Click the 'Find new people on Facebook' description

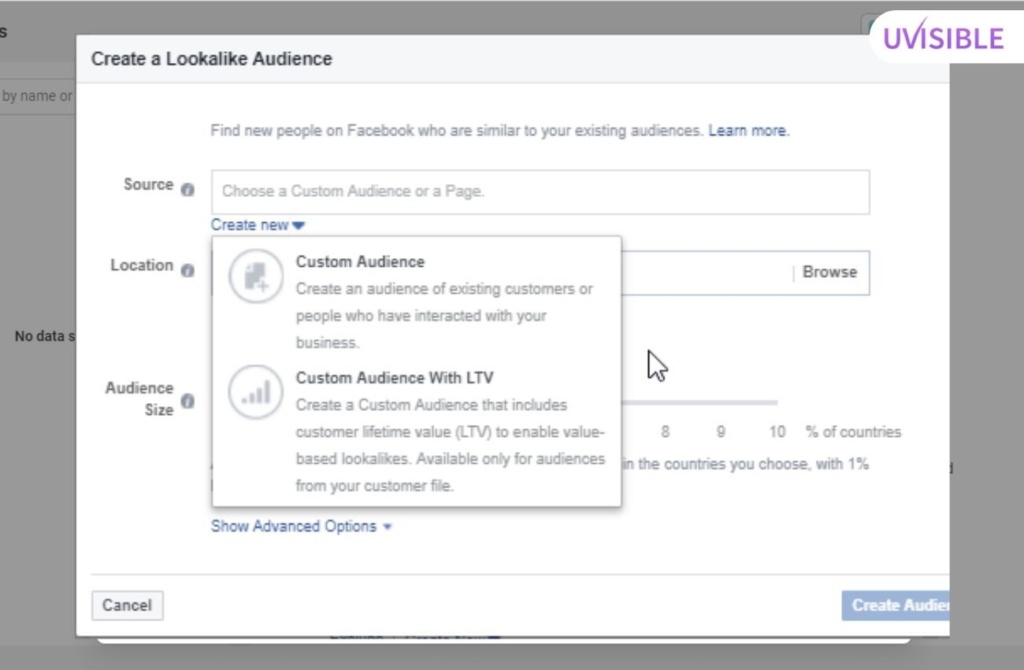(456, 131)
